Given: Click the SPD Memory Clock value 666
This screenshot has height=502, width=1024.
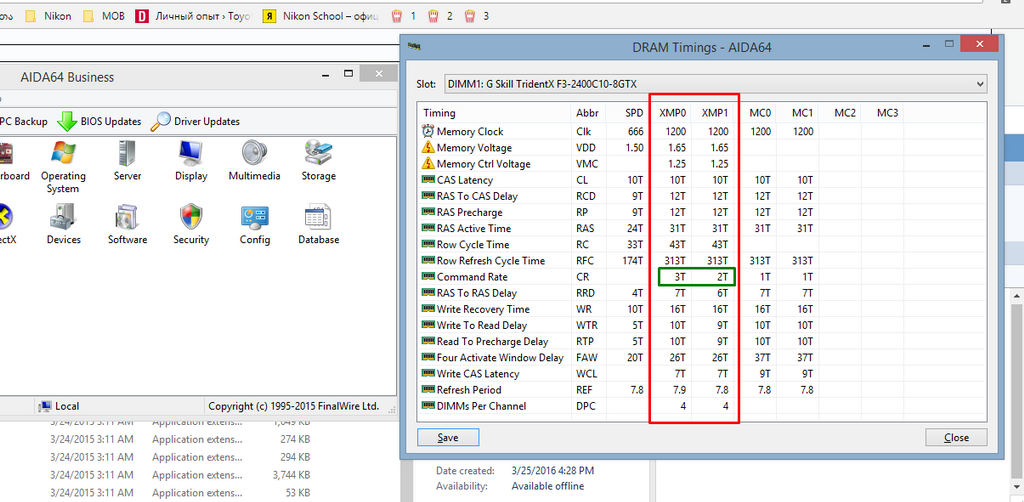Looking at the screenshot, I should coord(635,131).
